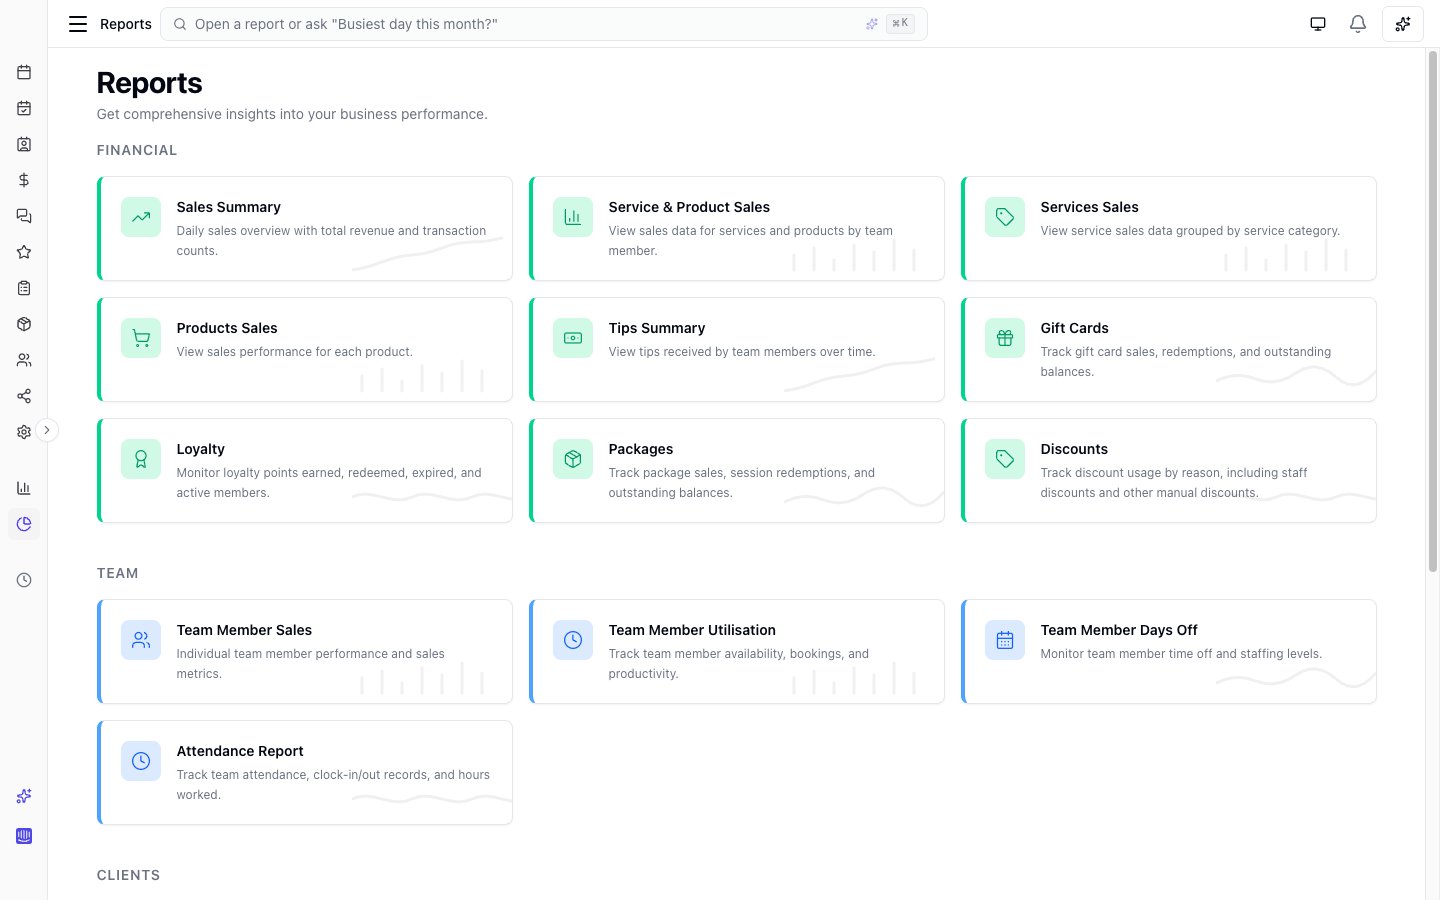This screenshot has height=900, width=1440.
Task: Open the Sales Summary report card
Action: (x=305, y=229)
